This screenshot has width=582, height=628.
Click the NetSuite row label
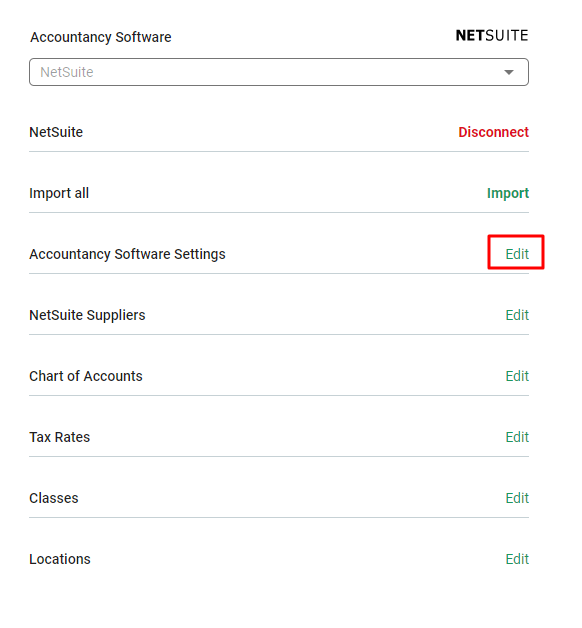tap(56, 132)
